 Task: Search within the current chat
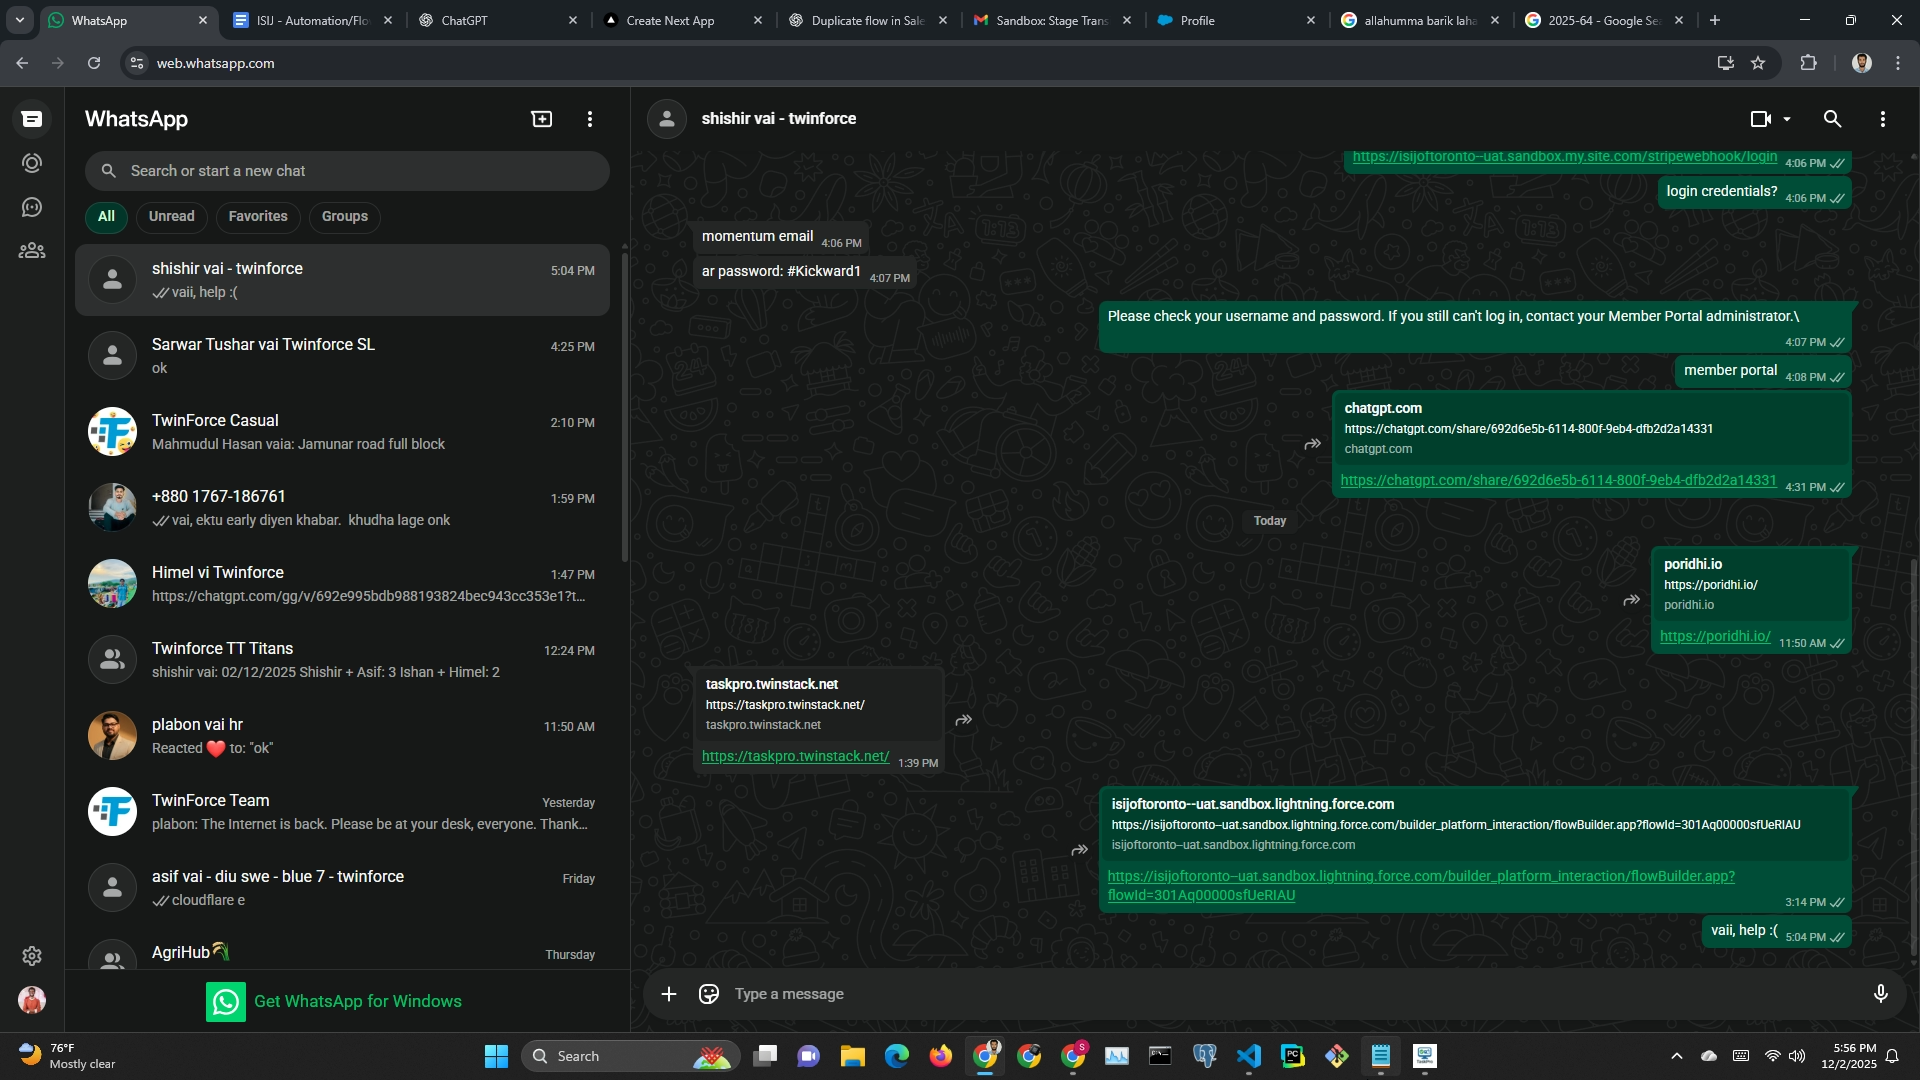(1832, 119)
